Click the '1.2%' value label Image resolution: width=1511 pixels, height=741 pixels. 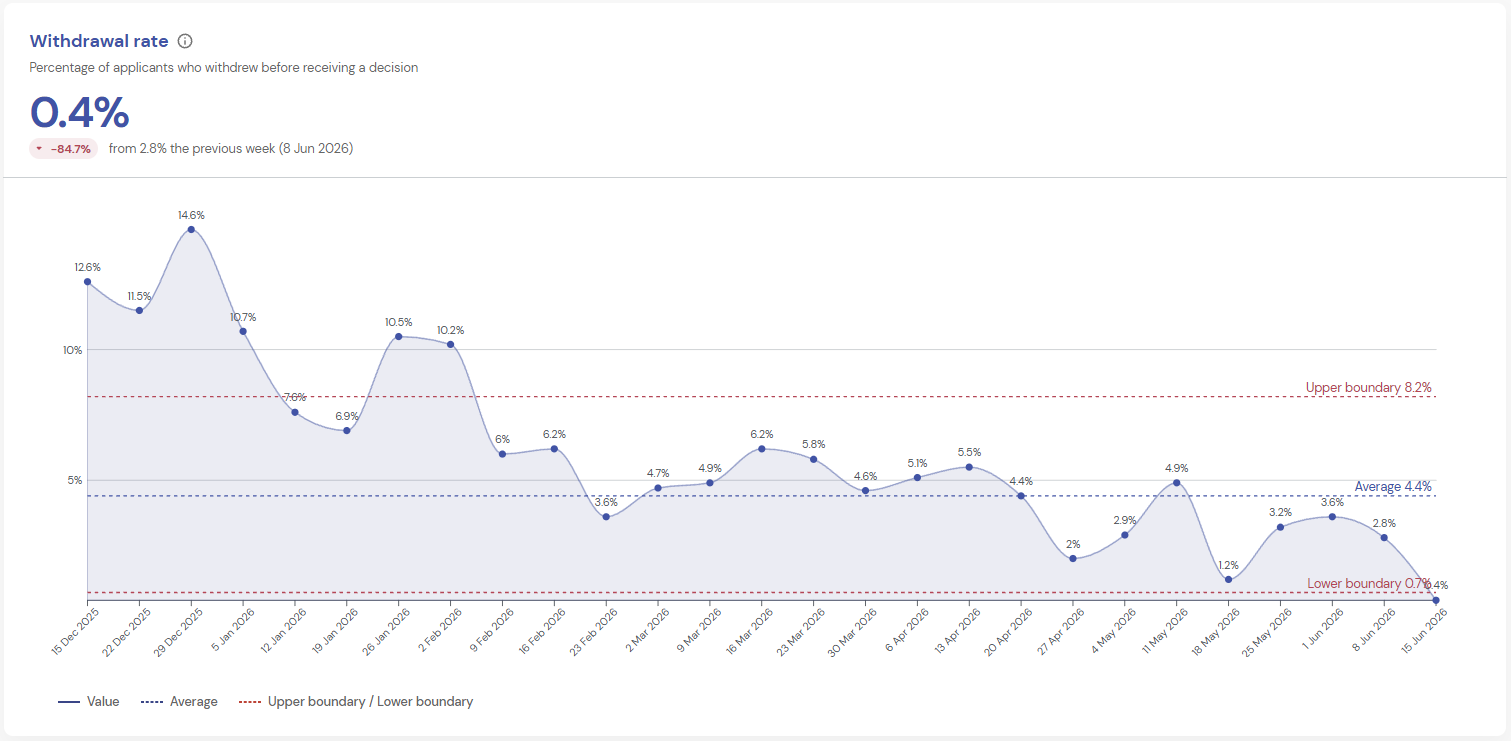[1228, 565]
